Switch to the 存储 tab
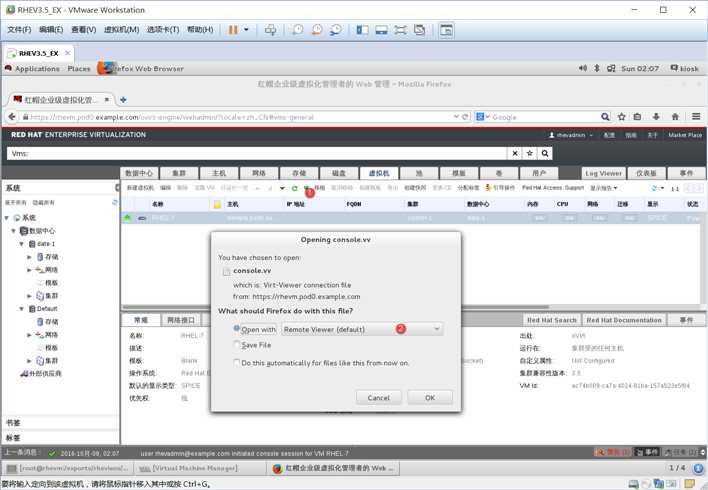The height and width of the screenshot is (490, 708). 299,173
